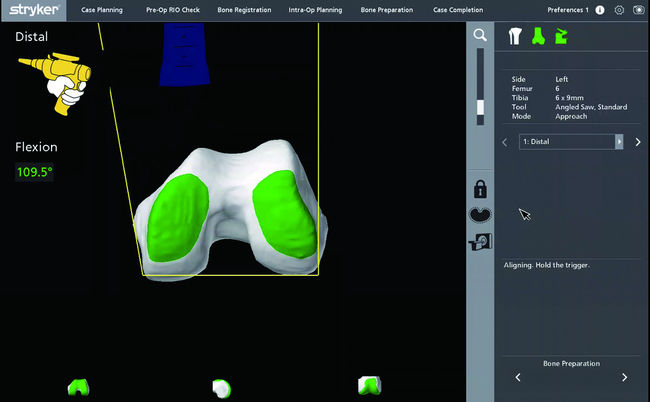Click the magnifier zoom icon
The image size is (650, 402).
tap(480, 35)
